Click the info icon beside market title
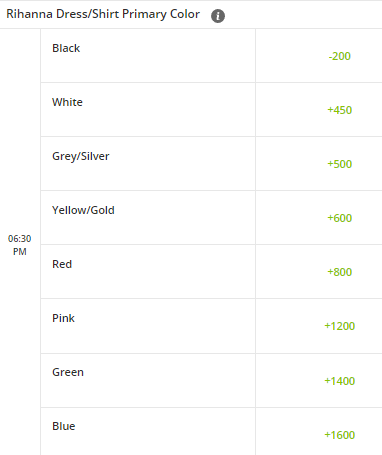 click(x=218, y=16)
